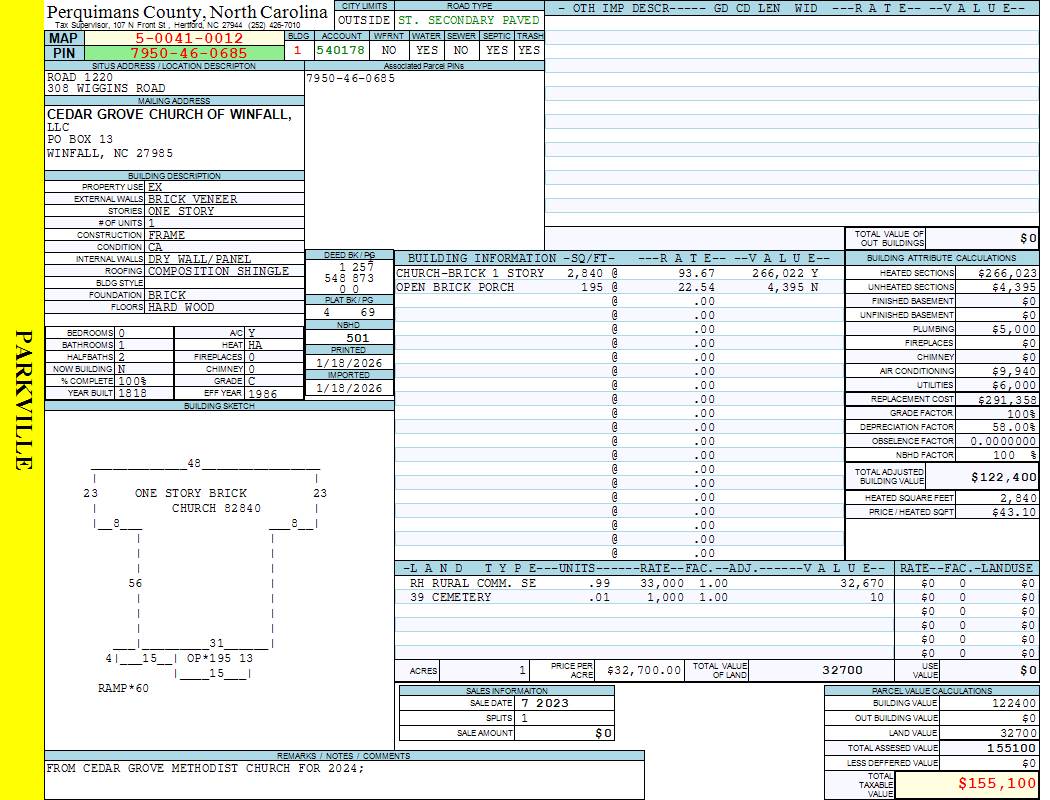Select associated parcel PIN under Associated Parcel PINs
This screenshot has height=800, width=1050.
click(350, 78)
